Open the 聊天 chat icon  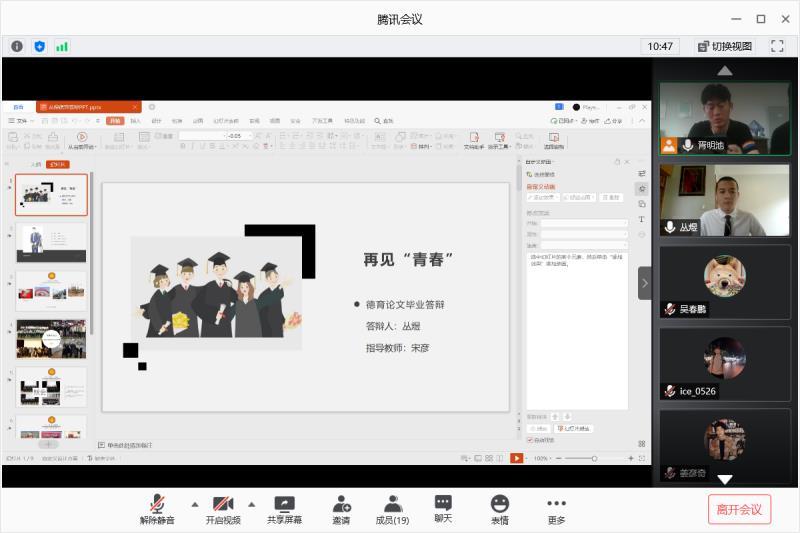443,503
